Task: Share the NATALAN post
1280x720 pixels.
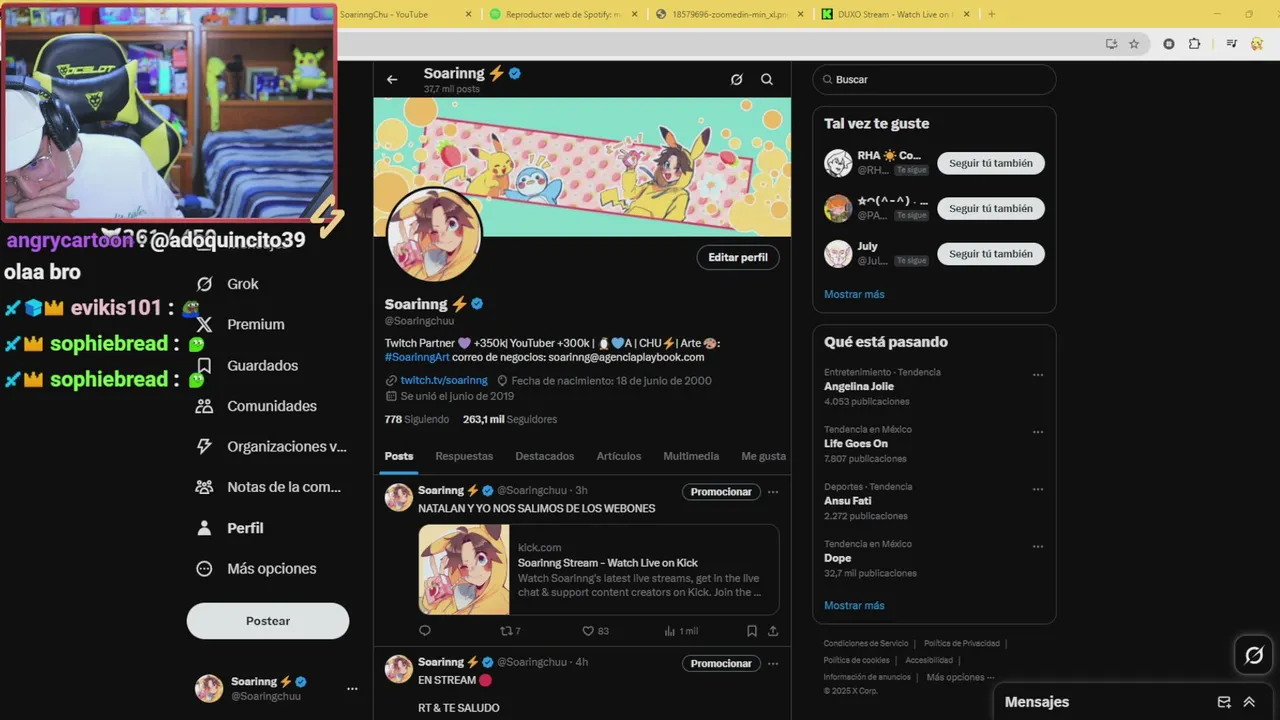Action: [x=773, y=631]
